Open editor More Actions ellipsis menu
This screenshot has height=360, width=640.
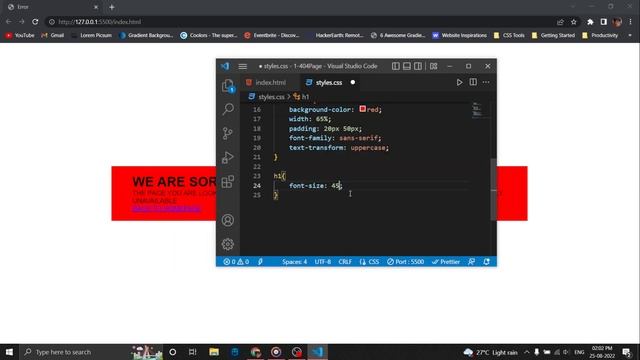pyautogui.click(x=486, y=82)
